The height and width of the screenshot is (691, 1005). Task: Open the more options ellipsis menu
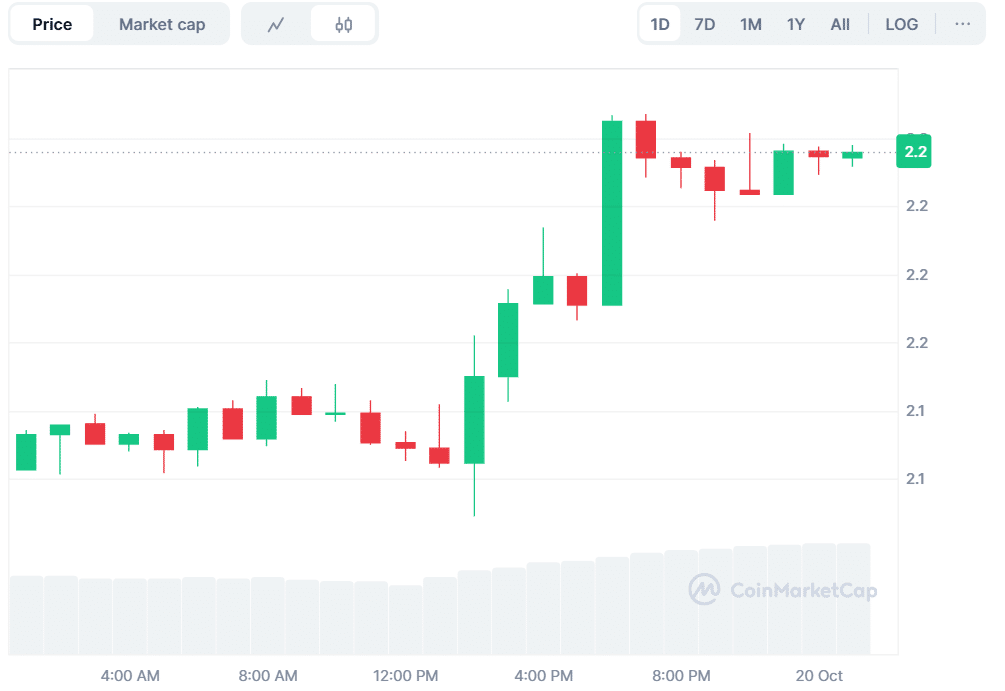click(962, 24)
